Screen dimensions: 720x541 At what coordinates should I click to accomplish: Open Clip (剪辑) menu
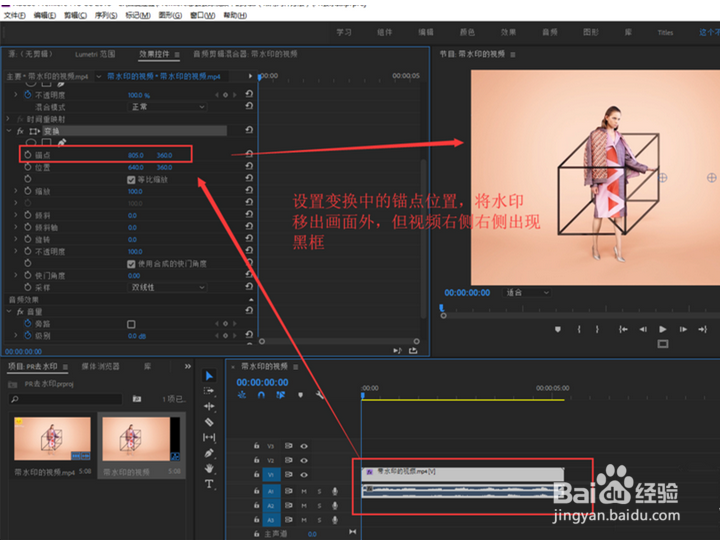[x=75, y=15]
